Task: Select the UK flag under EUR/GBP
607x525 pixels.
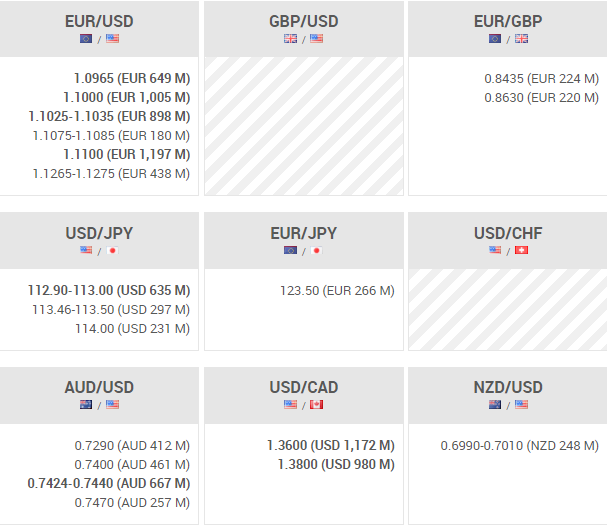Action: pos(521,39)
